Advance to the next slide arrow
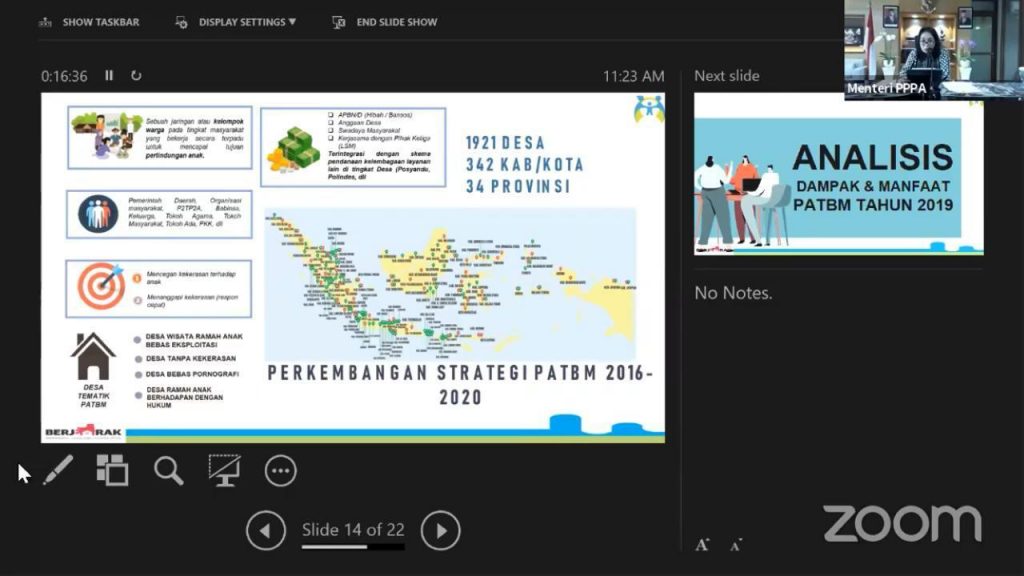1024x576 pixels. point(440,530)
